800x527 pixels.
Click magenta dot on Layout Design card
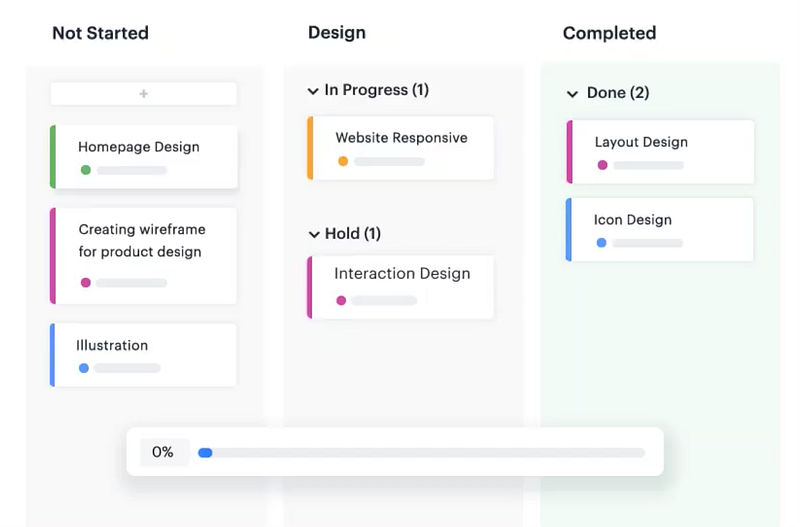click(602, 165)
